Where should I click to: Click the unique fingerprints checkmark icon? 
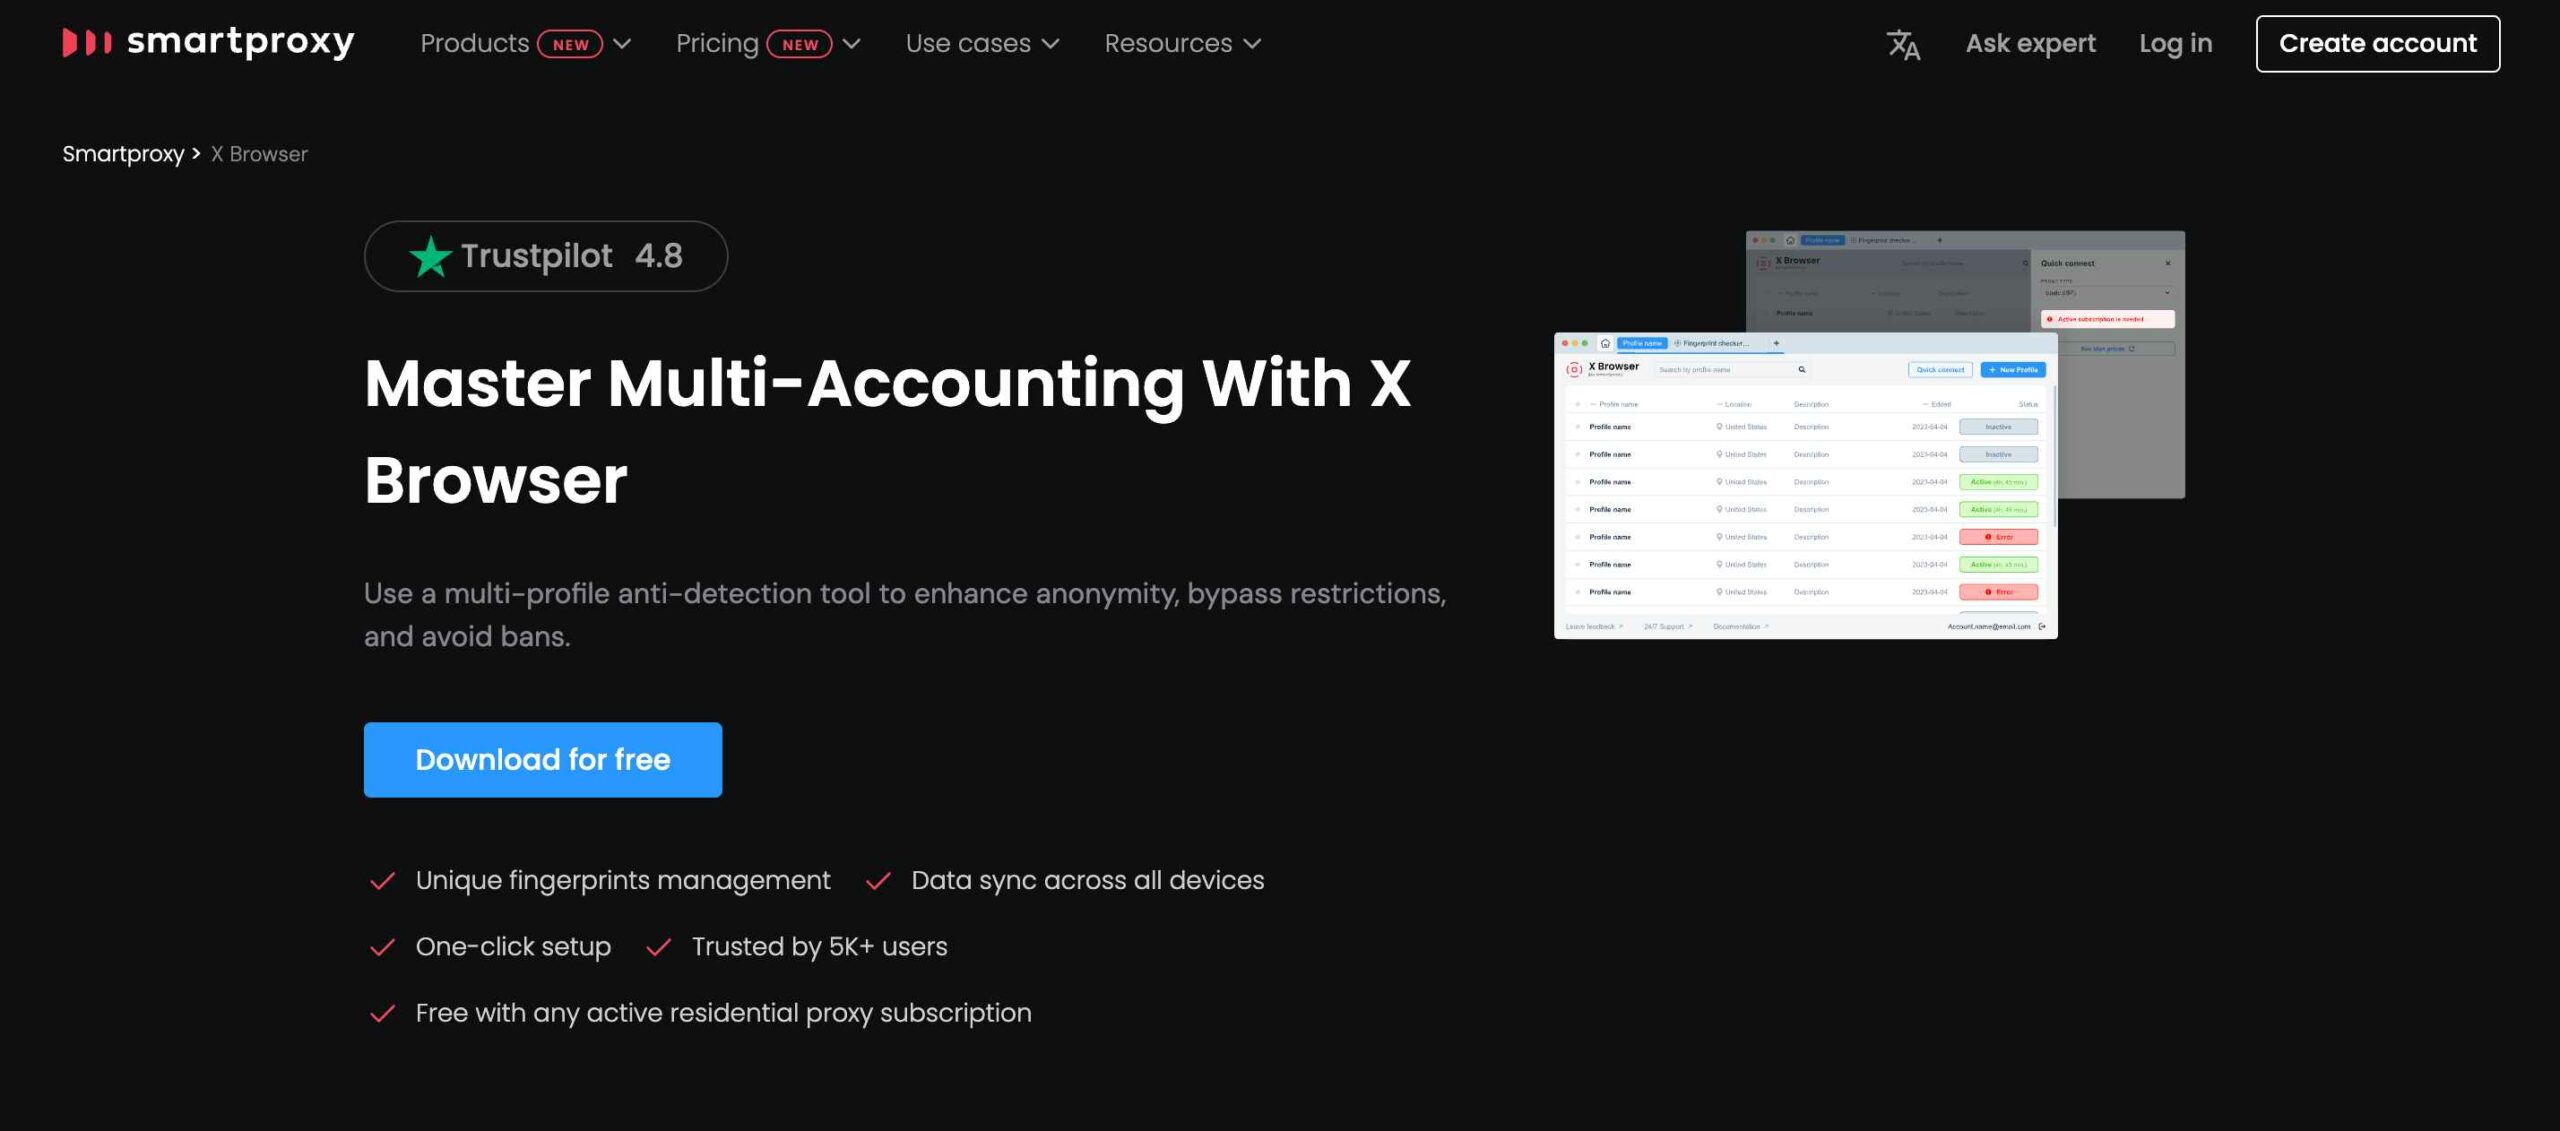(380, 880)
